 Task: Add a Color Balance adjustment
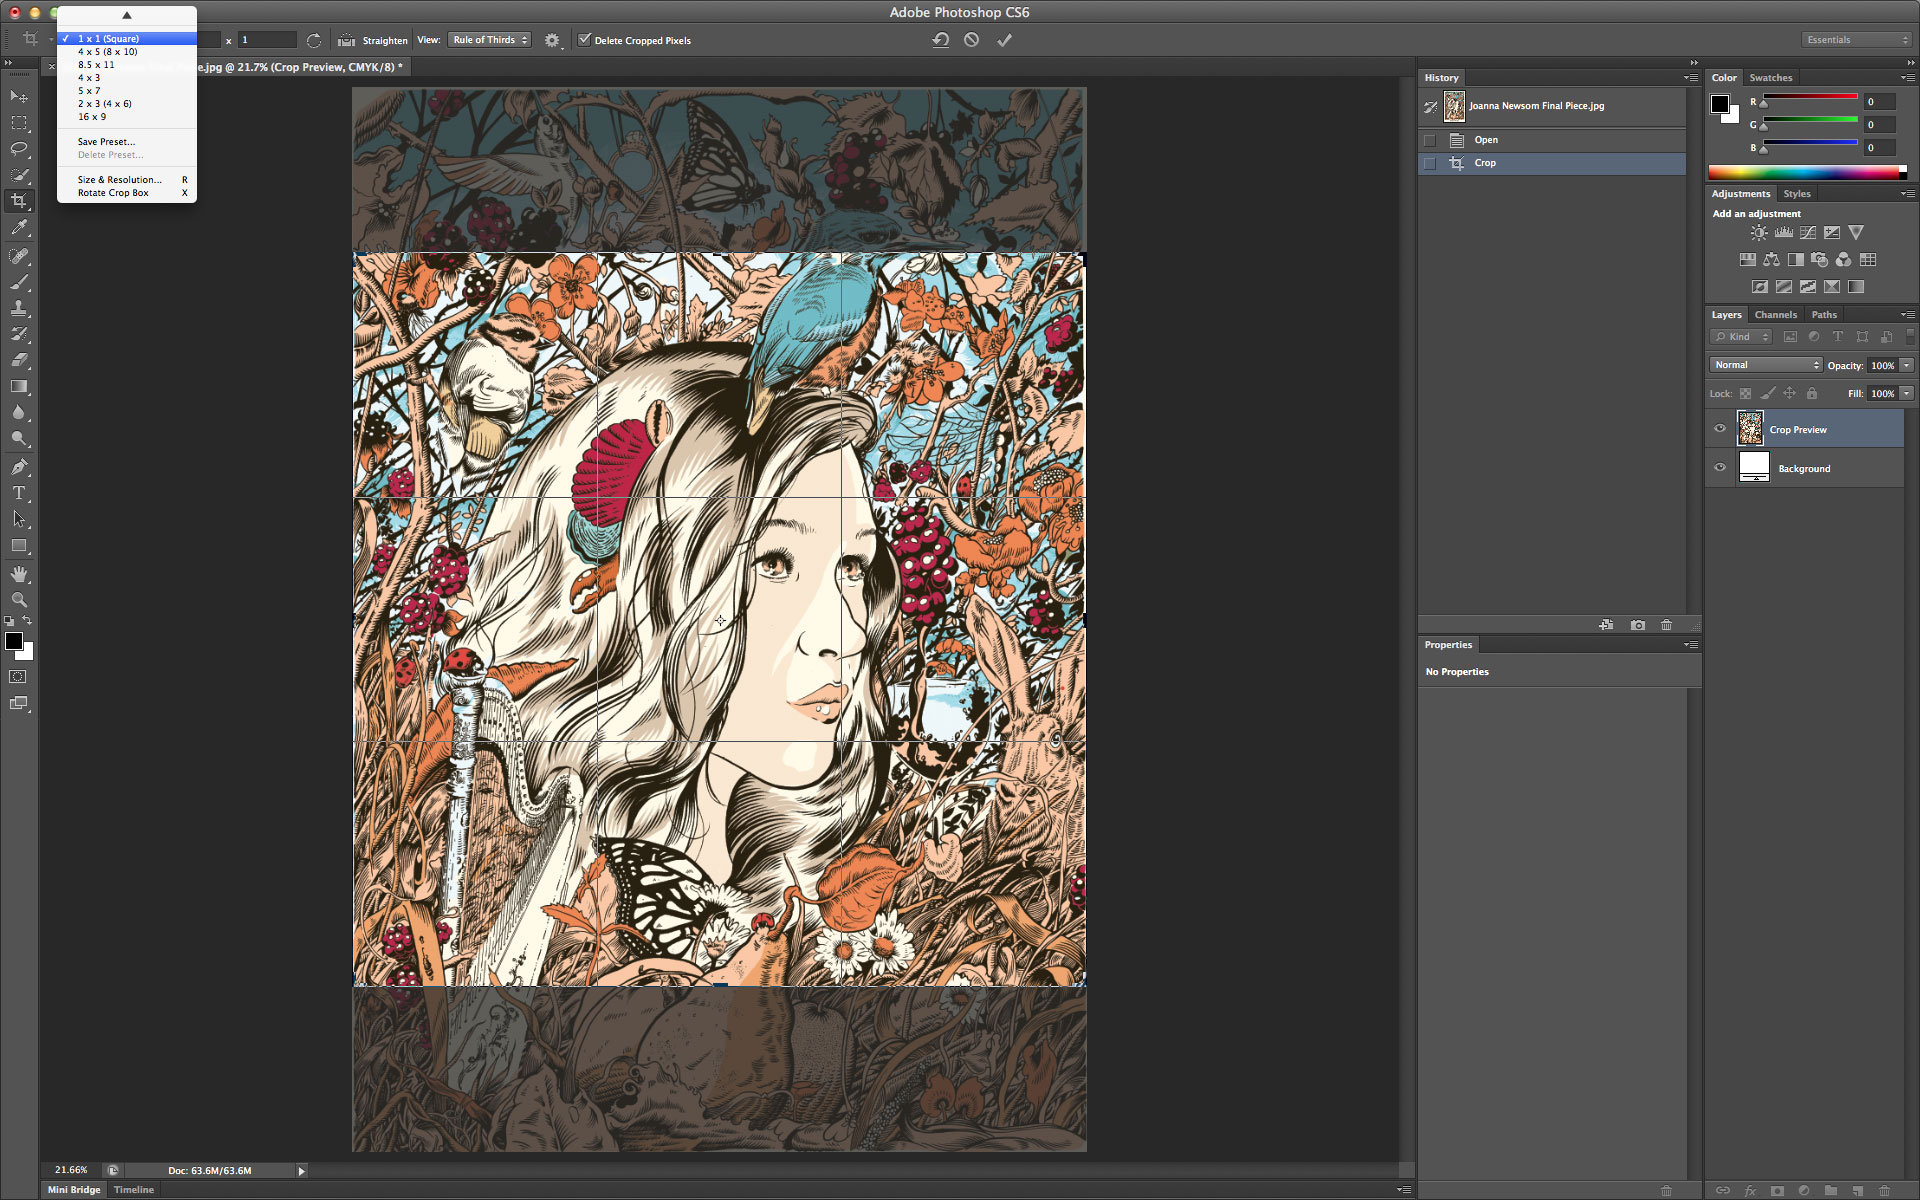pyautogui.click(x=1771, y=259)
